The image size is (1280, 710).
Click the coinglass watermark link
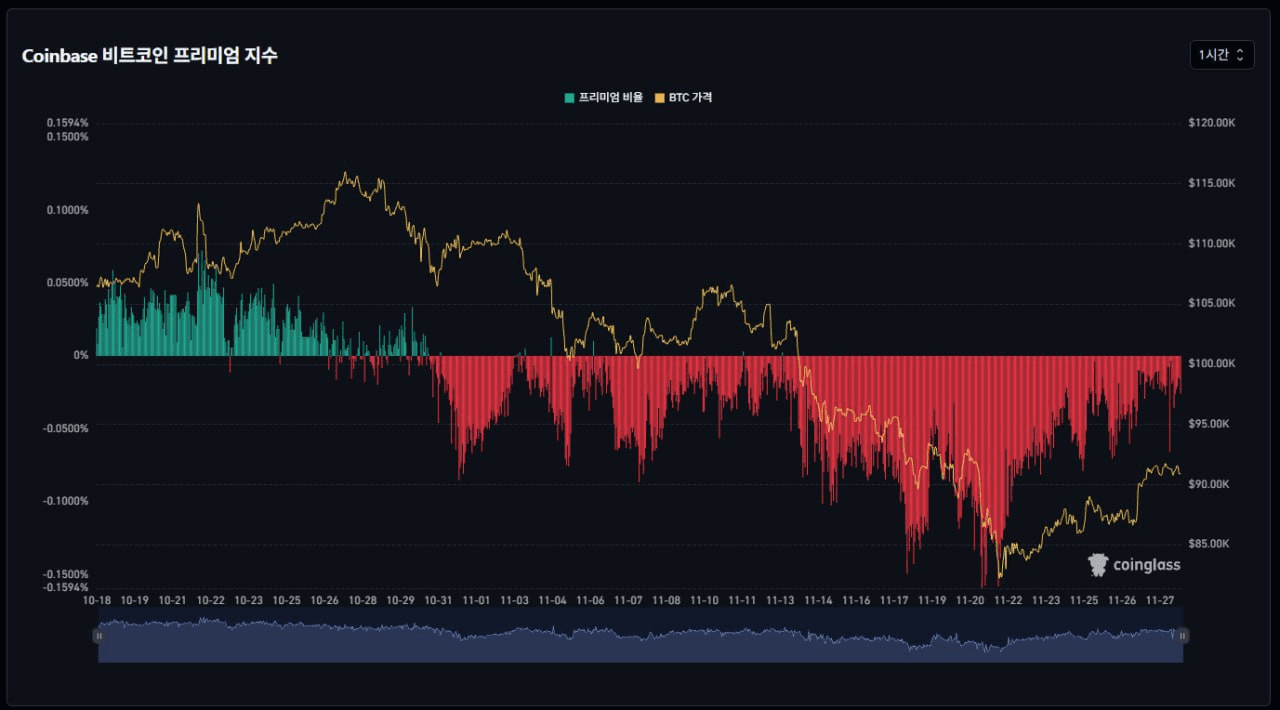click(x=1135, y=564)
